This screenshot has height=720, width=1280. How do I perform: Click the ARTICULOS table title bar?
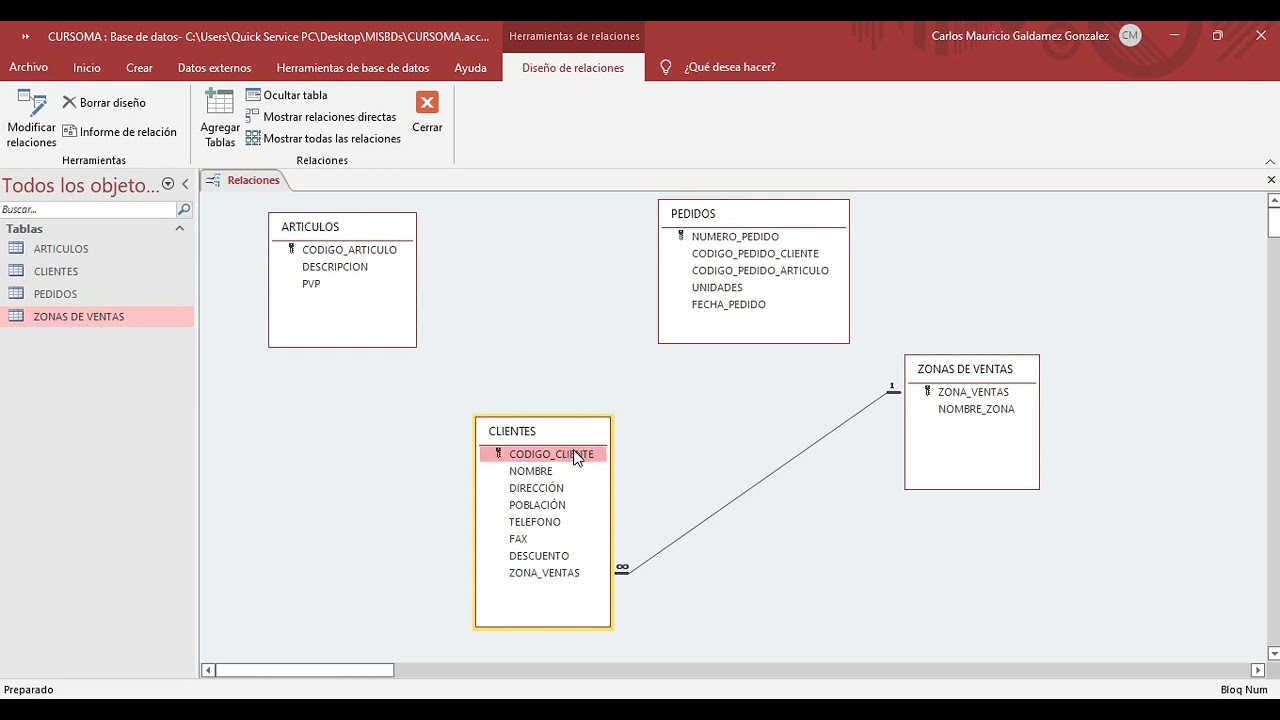tap(342, 227)
